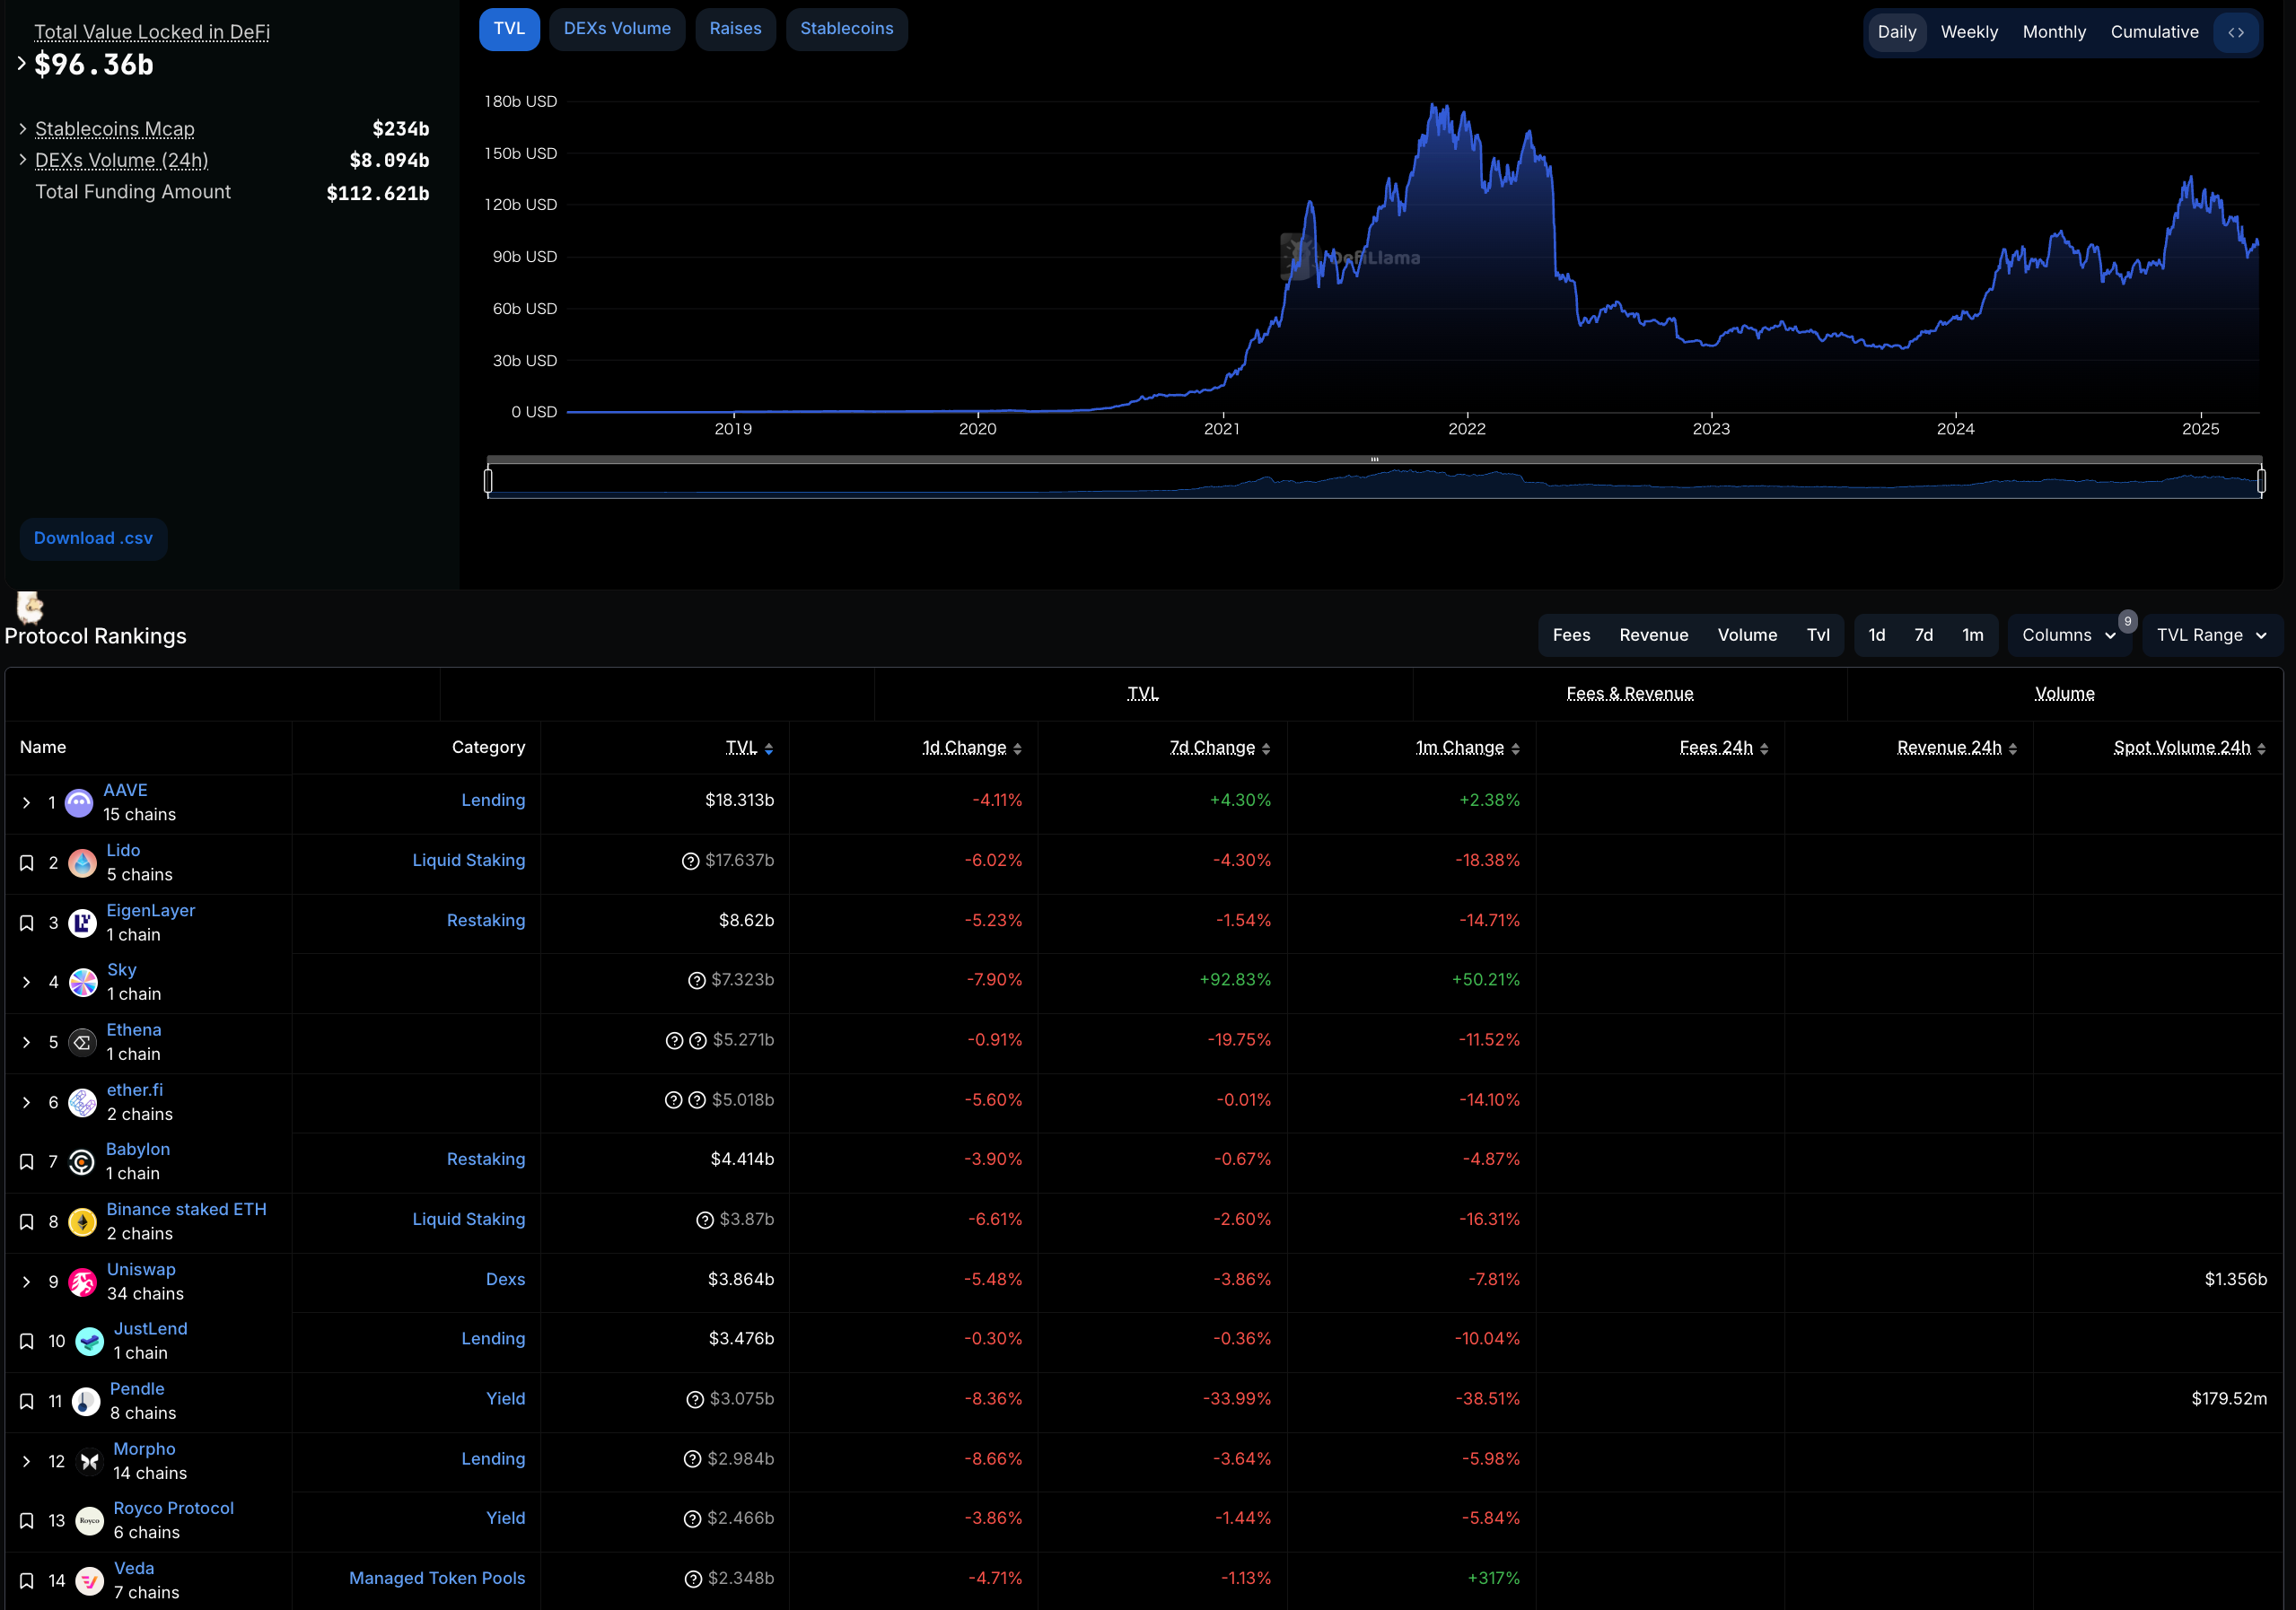Open the Columns dropdown
The width and height of the screenshot is (2296, 1610).
[x=2068, y=635]
